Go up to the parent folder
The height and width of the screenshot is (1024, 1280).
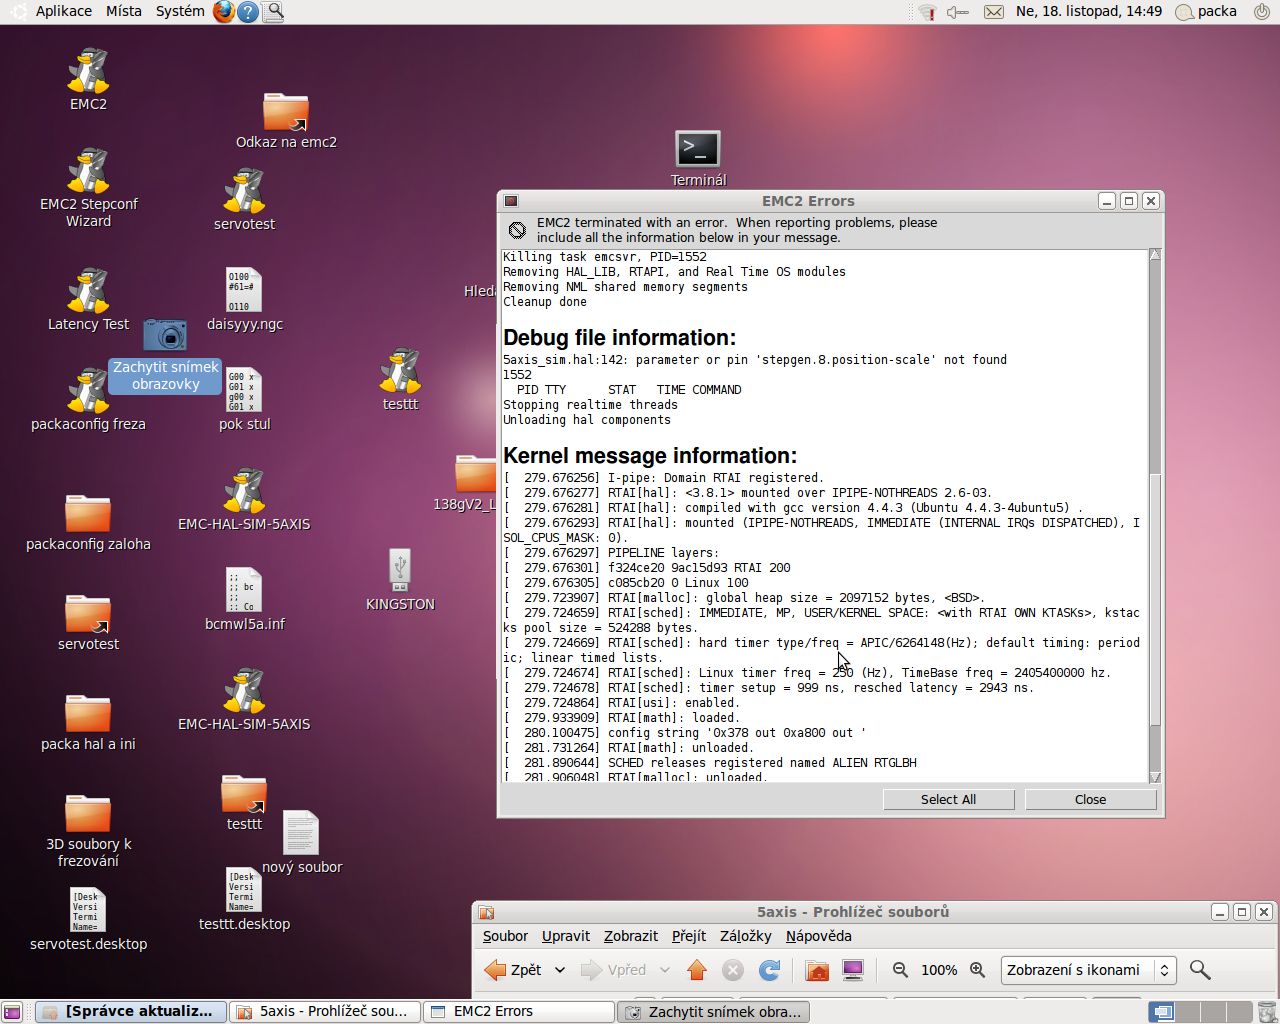click(x=697, y=970)
